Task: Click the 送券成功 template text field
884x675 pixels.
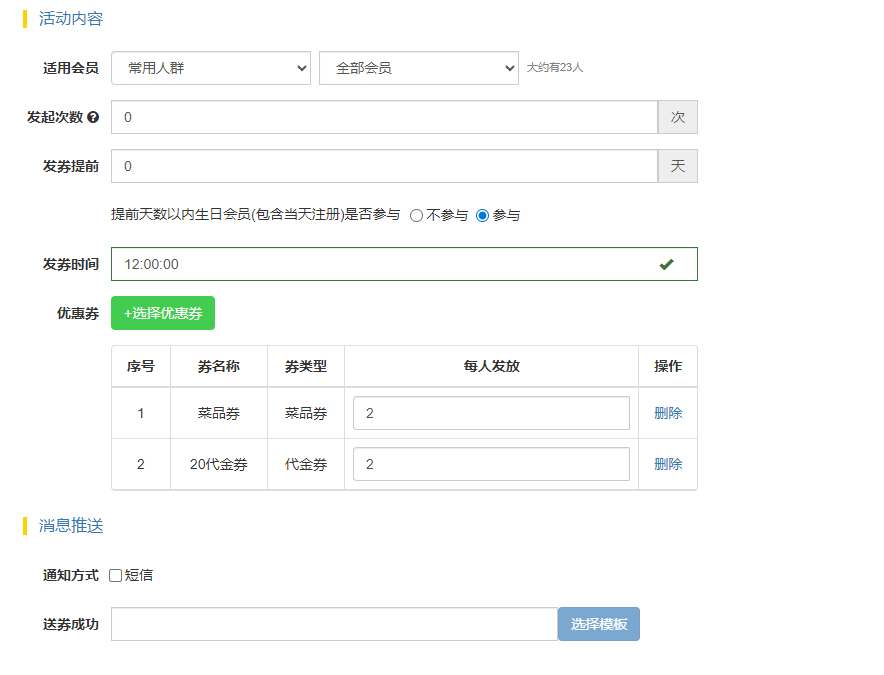Action: (x=334, y=624)
